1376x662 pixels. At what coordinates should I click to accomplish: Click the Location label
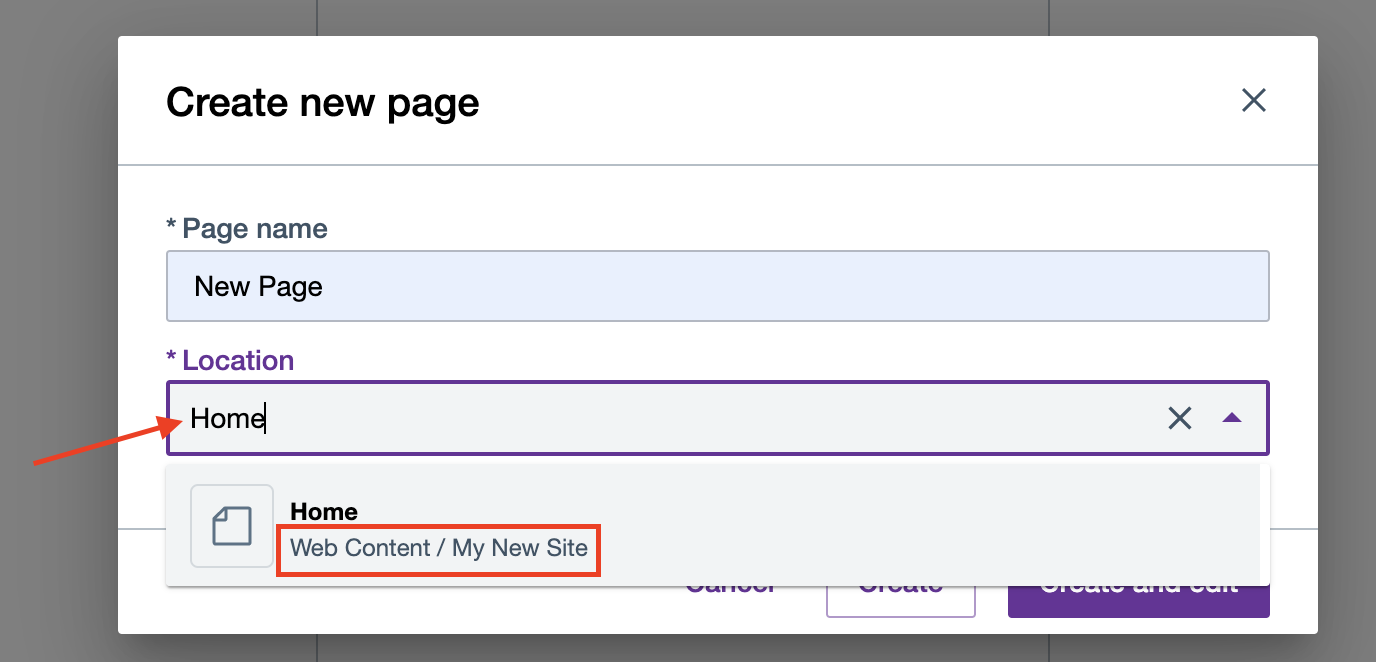(x=231, y=360)
